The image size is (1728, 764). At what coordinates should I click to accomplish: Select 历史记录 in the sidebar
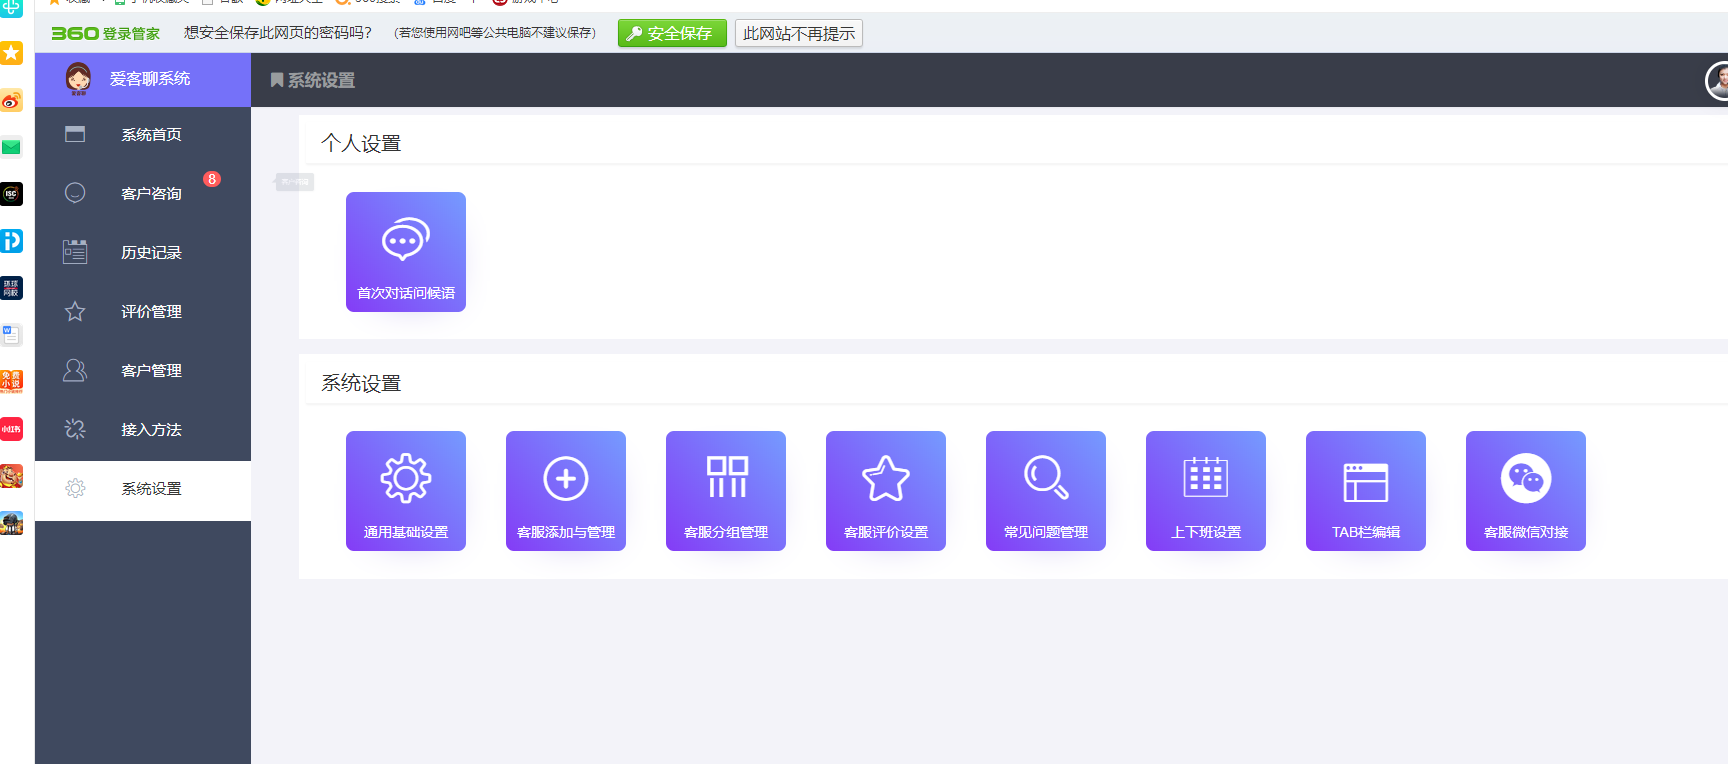(x=150, y=253)
